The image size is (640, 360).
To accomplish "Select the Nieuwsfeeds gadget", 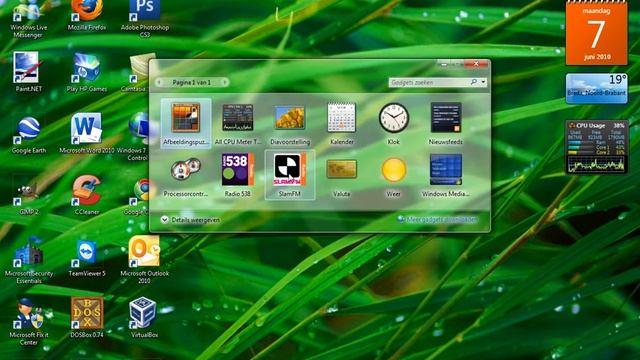I will tap(446, 123).
